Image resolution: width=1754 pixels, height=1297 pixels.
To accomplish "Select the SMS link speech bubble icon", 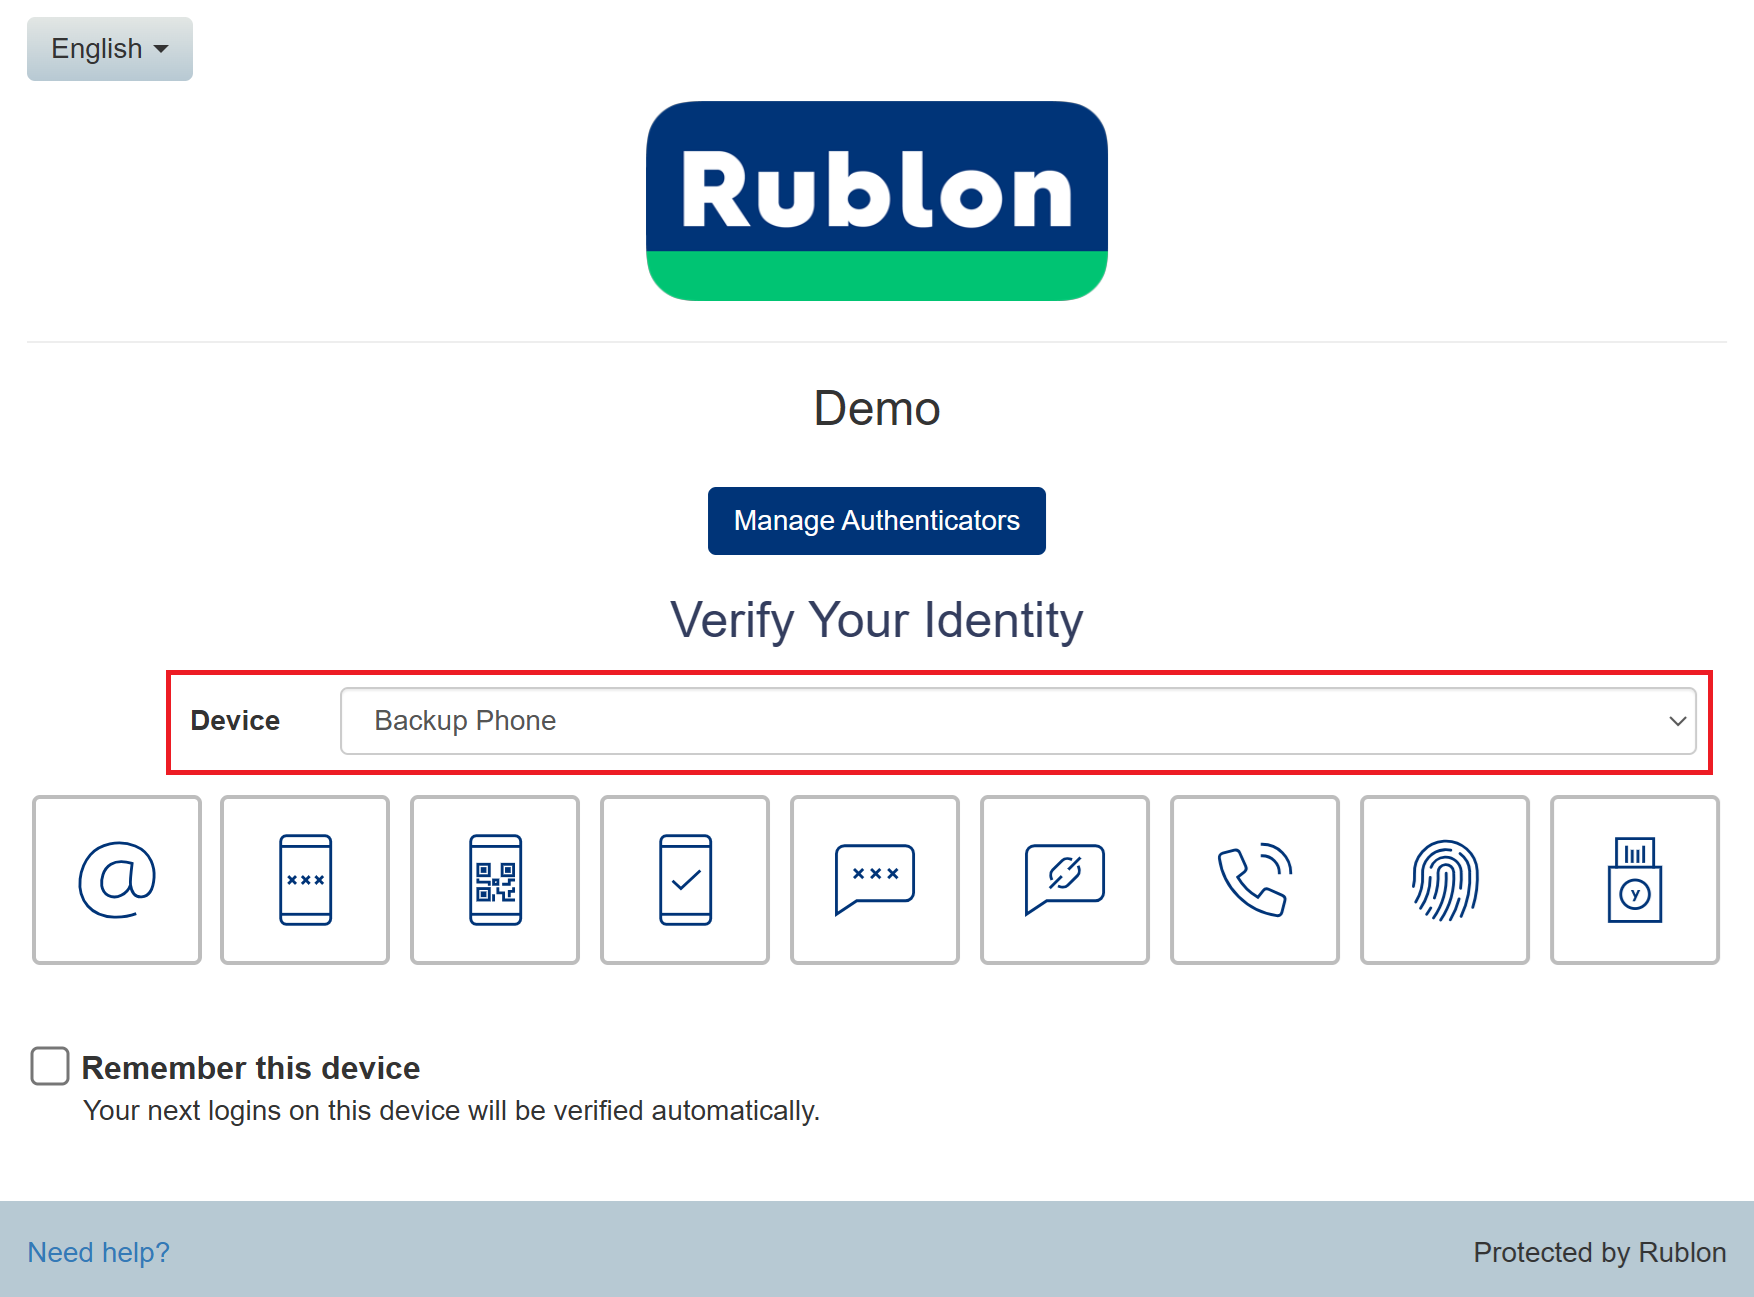I will pos(1065,880).
